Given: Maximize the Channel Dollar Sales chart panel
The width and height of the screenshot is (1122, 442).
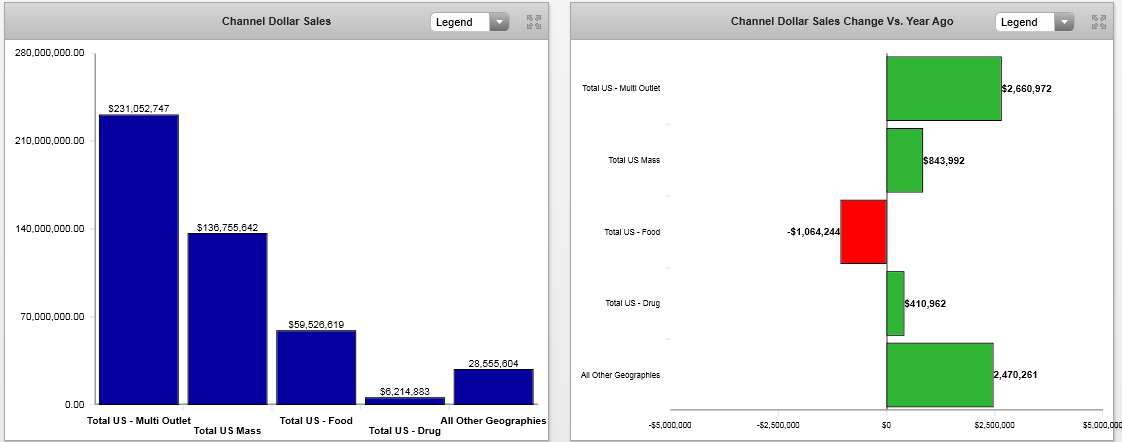Looking at the screenshot, I should point(533,21).
